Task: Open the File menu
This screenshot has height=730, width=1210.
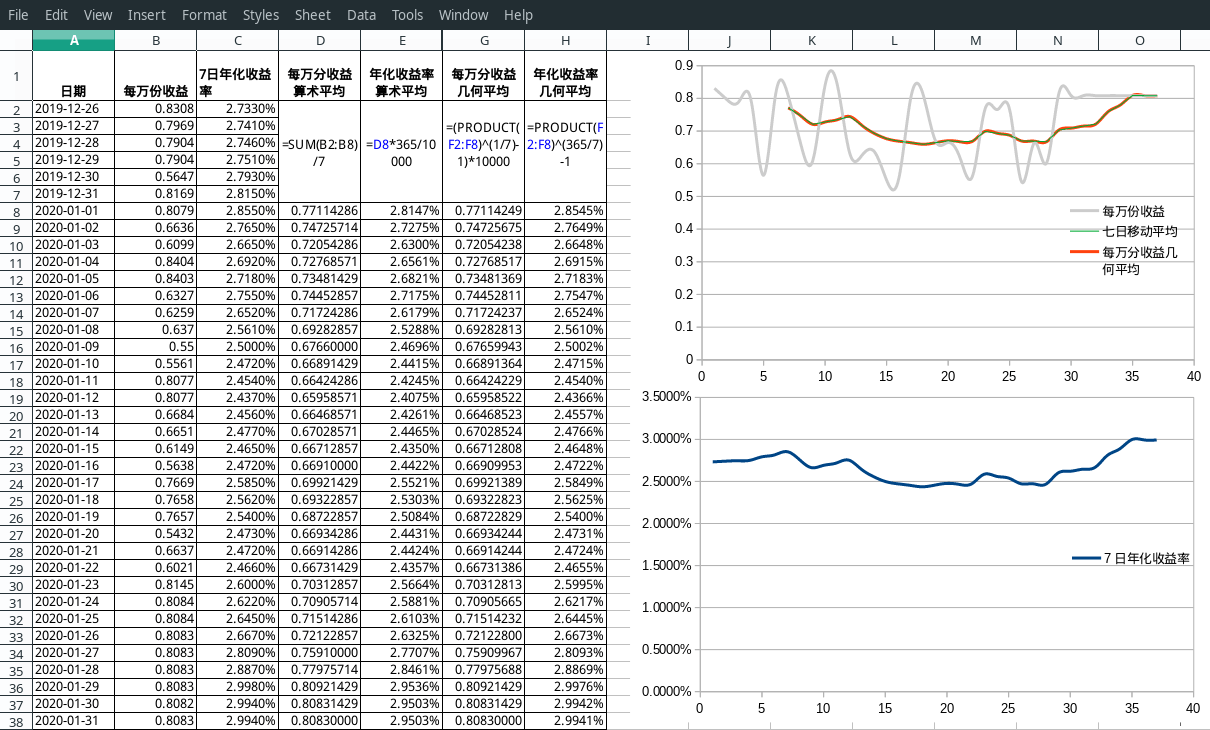Action: pos(18,15)
